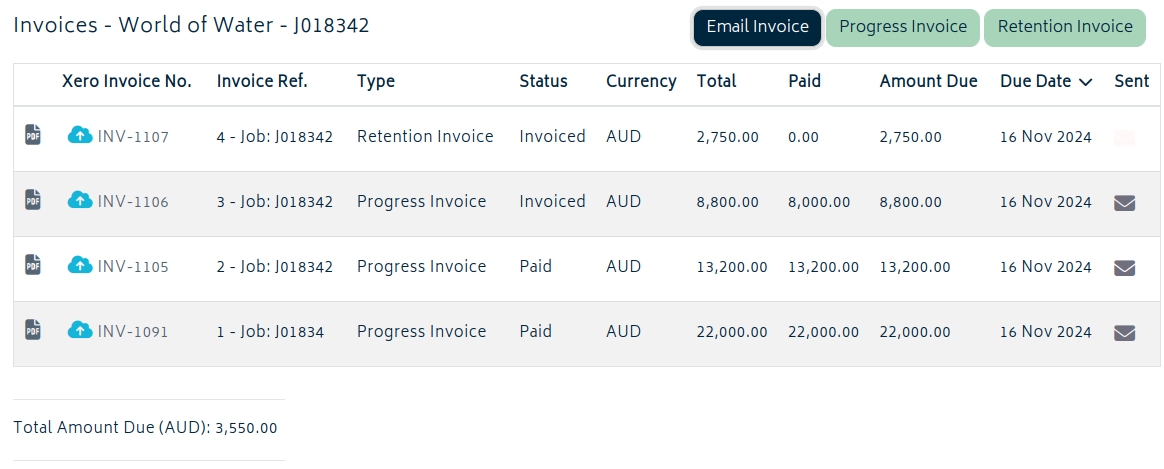Viewport: 1164px width, 469px height.
Task: Sort by Amount Due column header
Action: 929,81
